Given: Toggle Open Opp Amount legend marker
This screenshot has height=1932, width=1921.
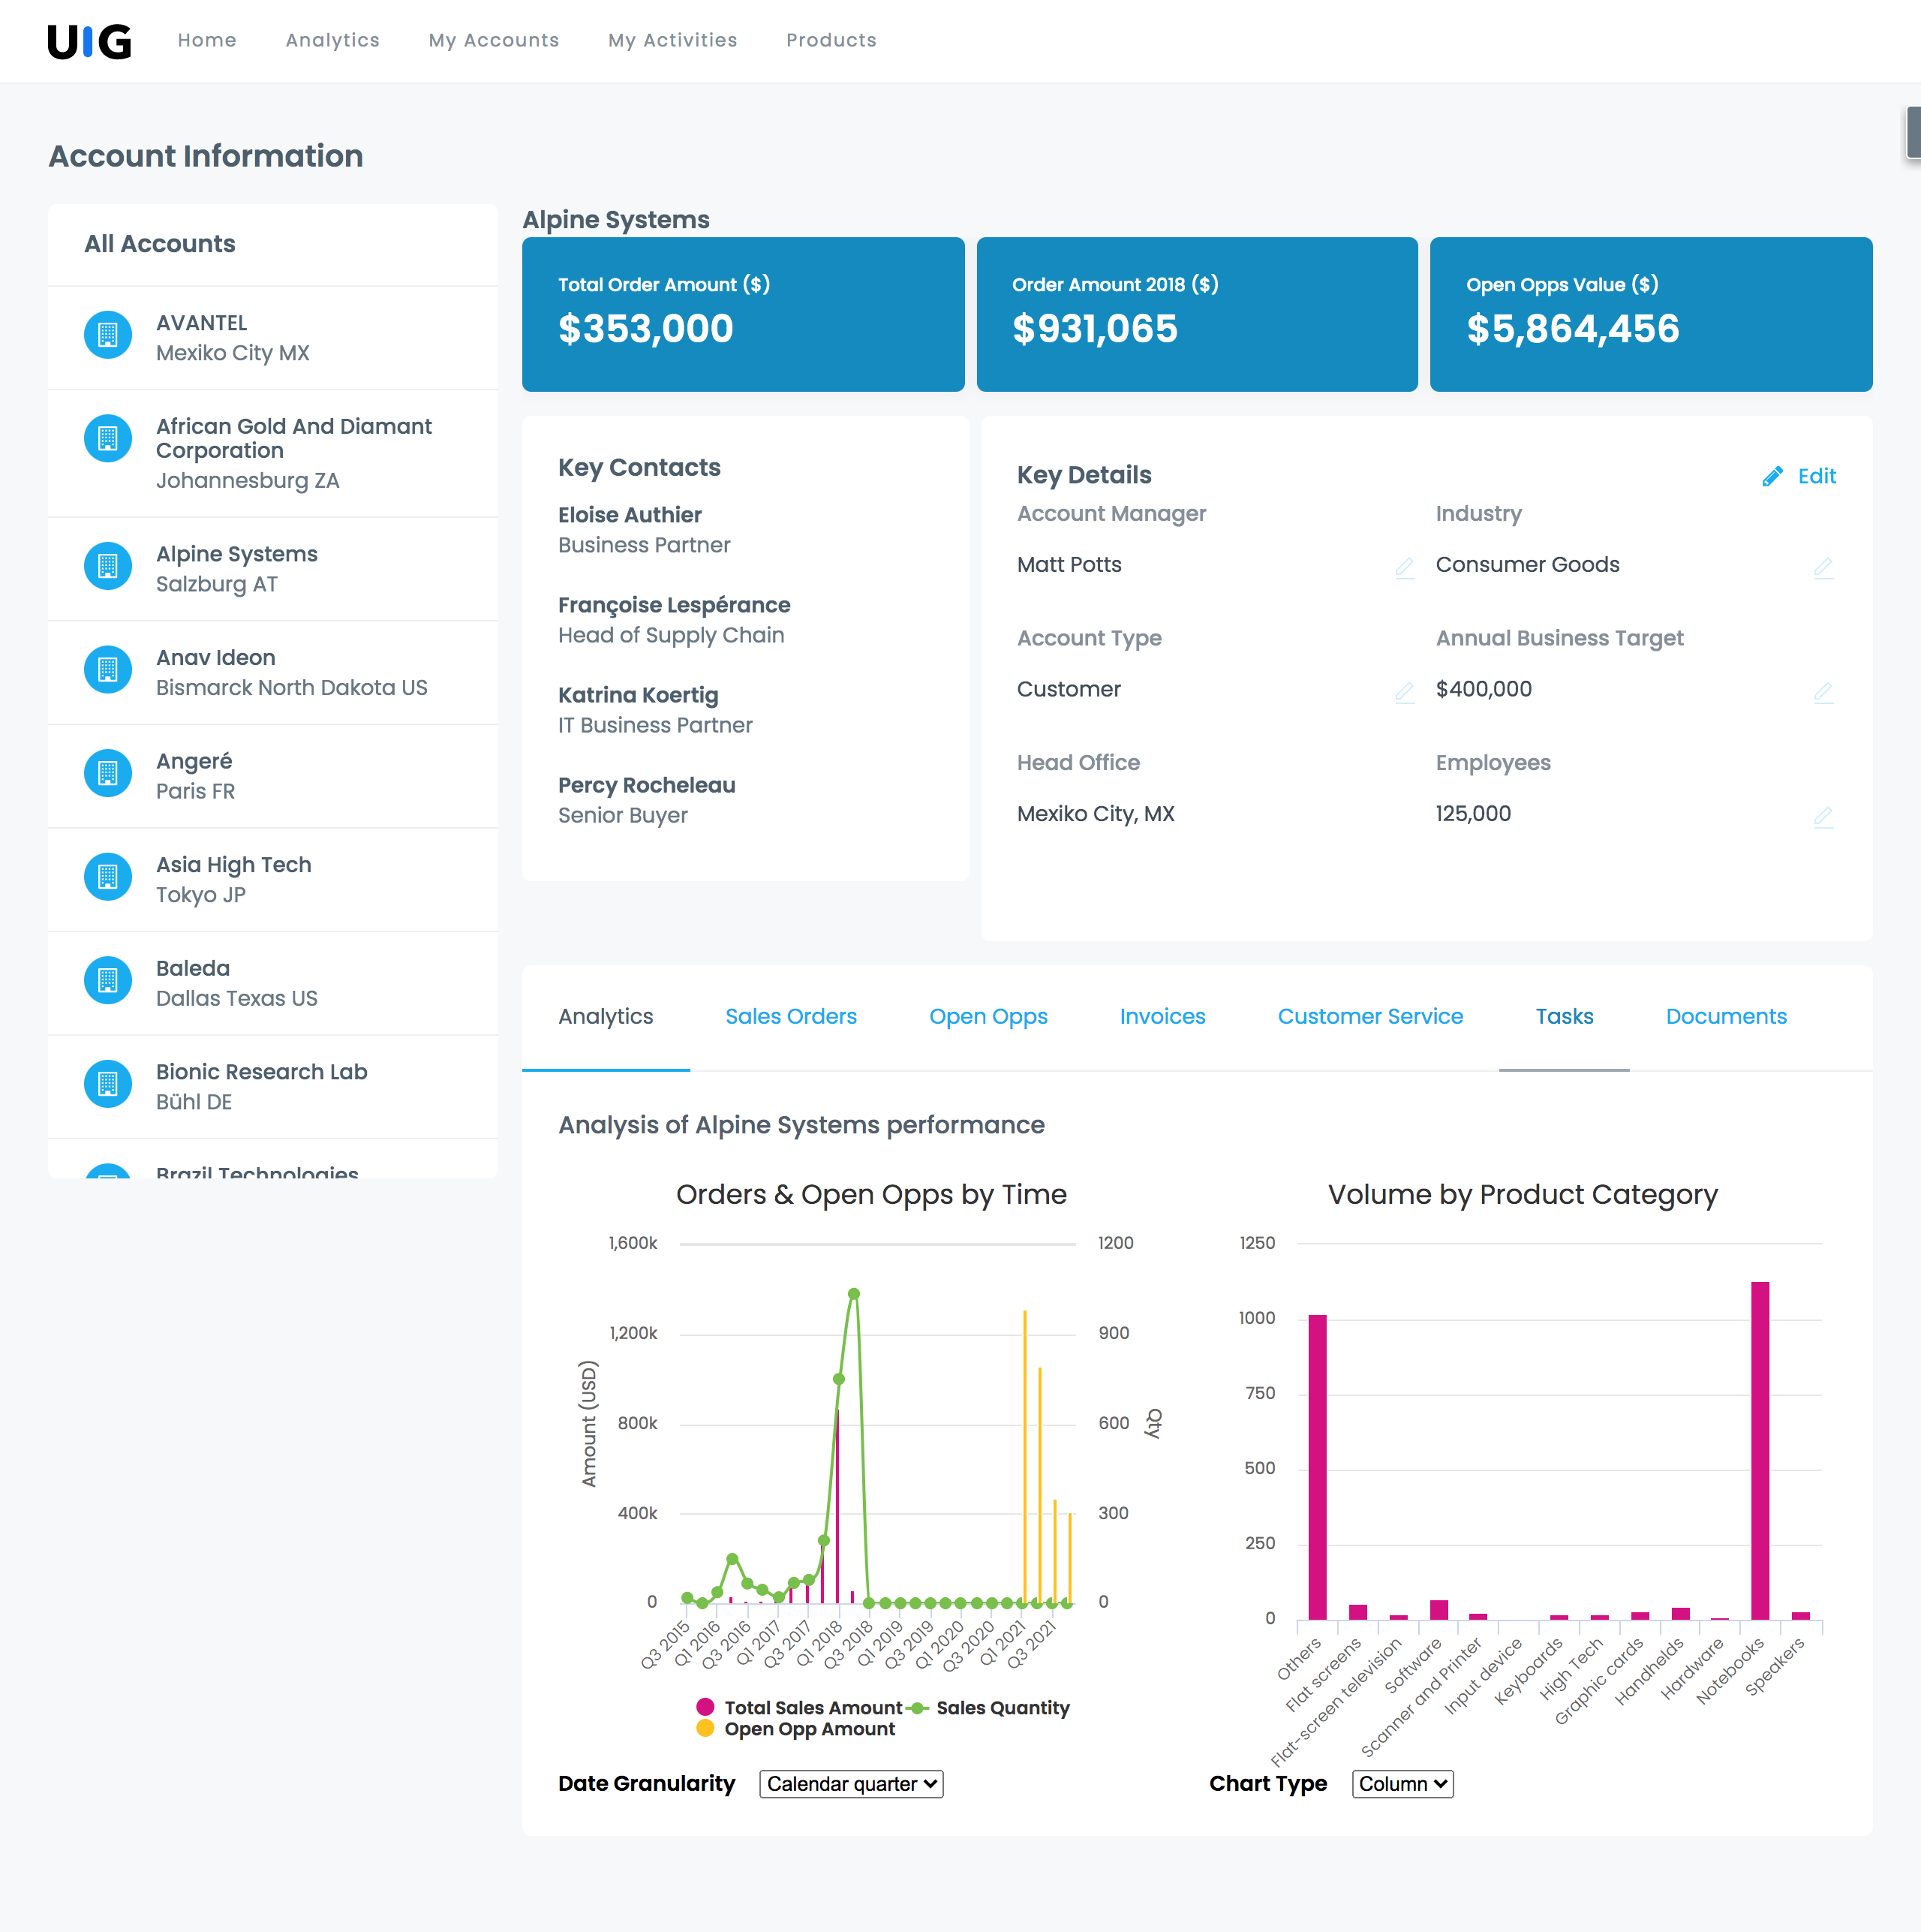Looking at the screenshot, I should (x=705, y=1728).
